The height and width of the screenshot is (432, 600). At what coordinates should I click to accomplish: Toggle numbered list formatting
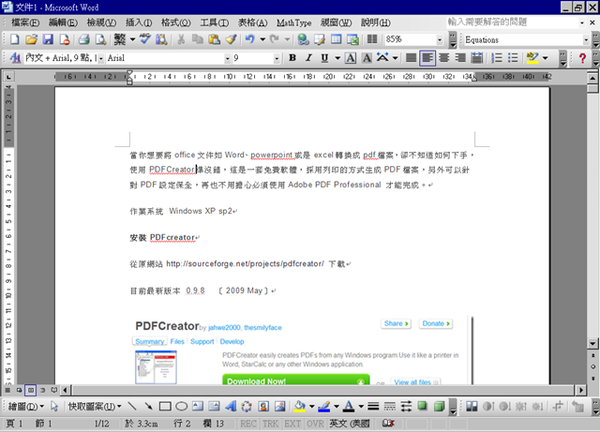coord(496,58)
